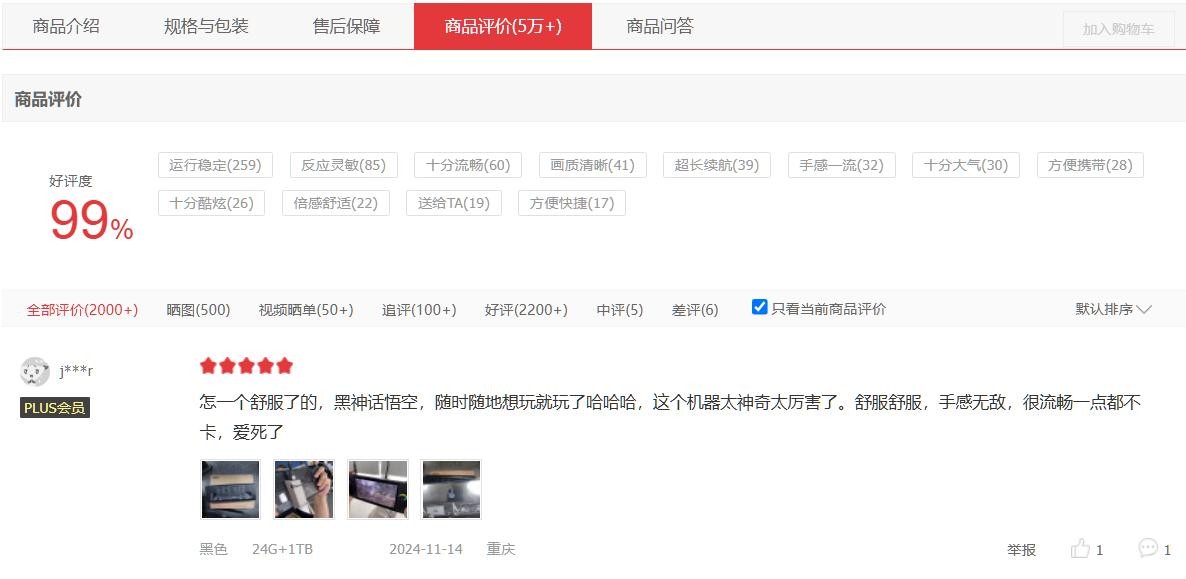The height and width of the screenshot is (579, 1186).
Task: Open the 规格与包装 tab
Action: click(x=206, y=26)
